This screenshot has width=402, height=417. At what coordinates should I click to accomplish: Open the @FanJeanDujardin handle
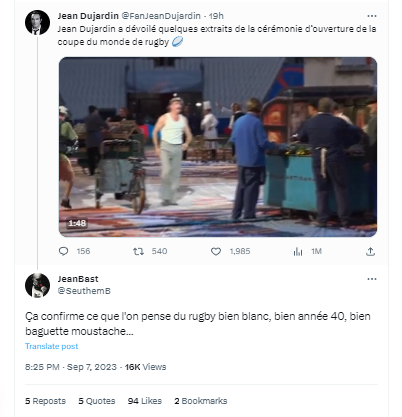(161, 16)
